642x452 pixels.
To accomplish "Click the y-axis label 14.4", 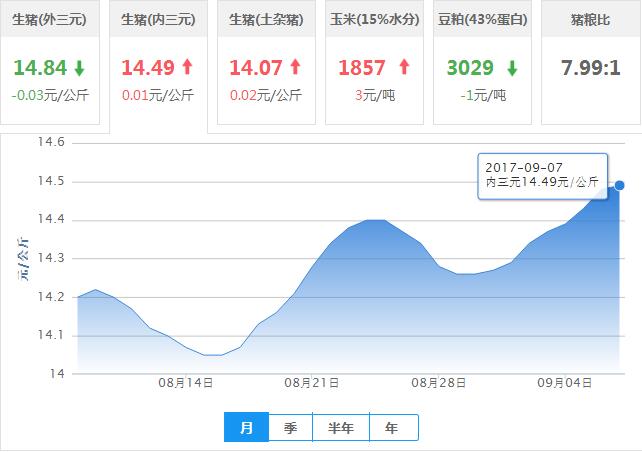I will pyautogui.click(x=51, y=219).
